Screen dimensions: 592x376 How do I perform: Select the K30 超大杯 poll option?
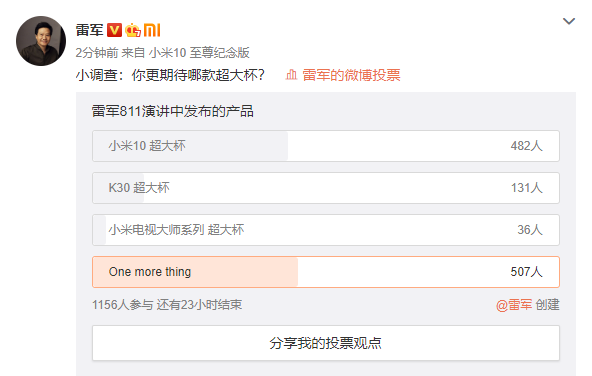click(326, 188)
